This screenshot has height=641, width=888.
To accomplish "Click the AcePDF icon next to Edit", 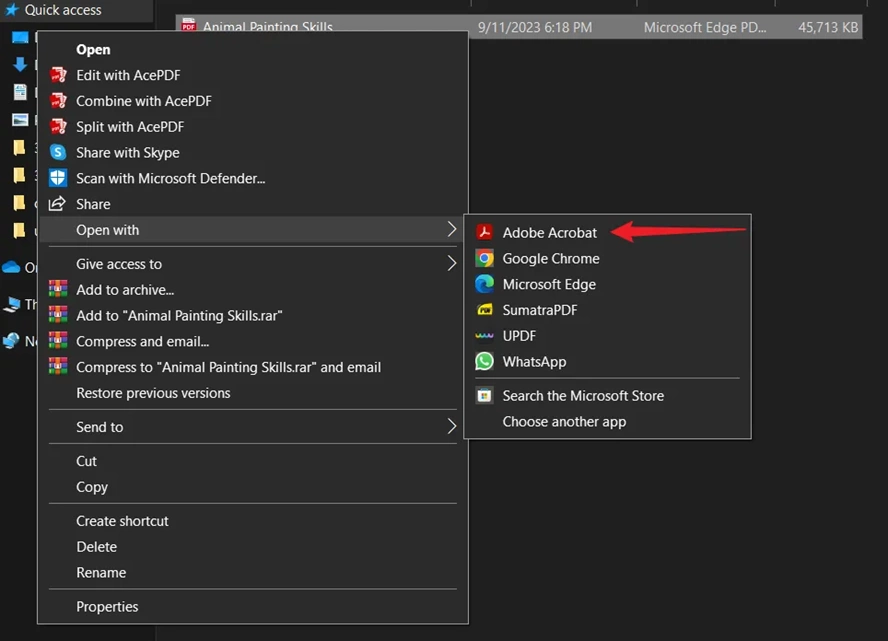I will pos(58,75).
